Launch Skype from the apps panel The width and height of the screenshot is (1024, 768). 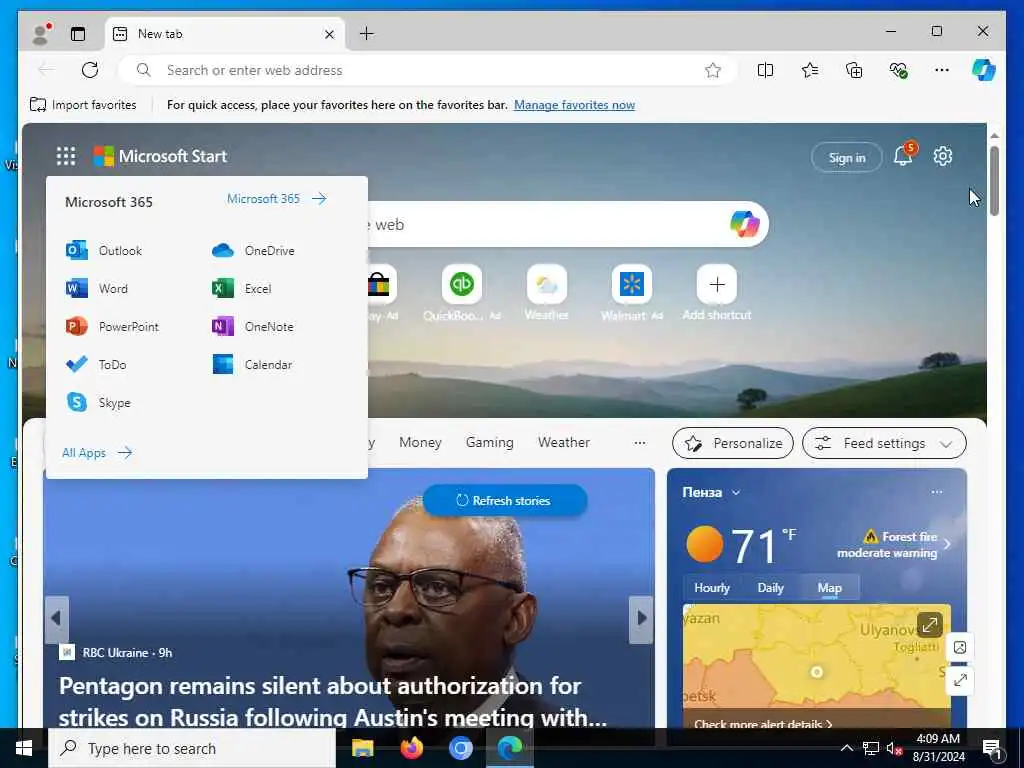(98, 402)
